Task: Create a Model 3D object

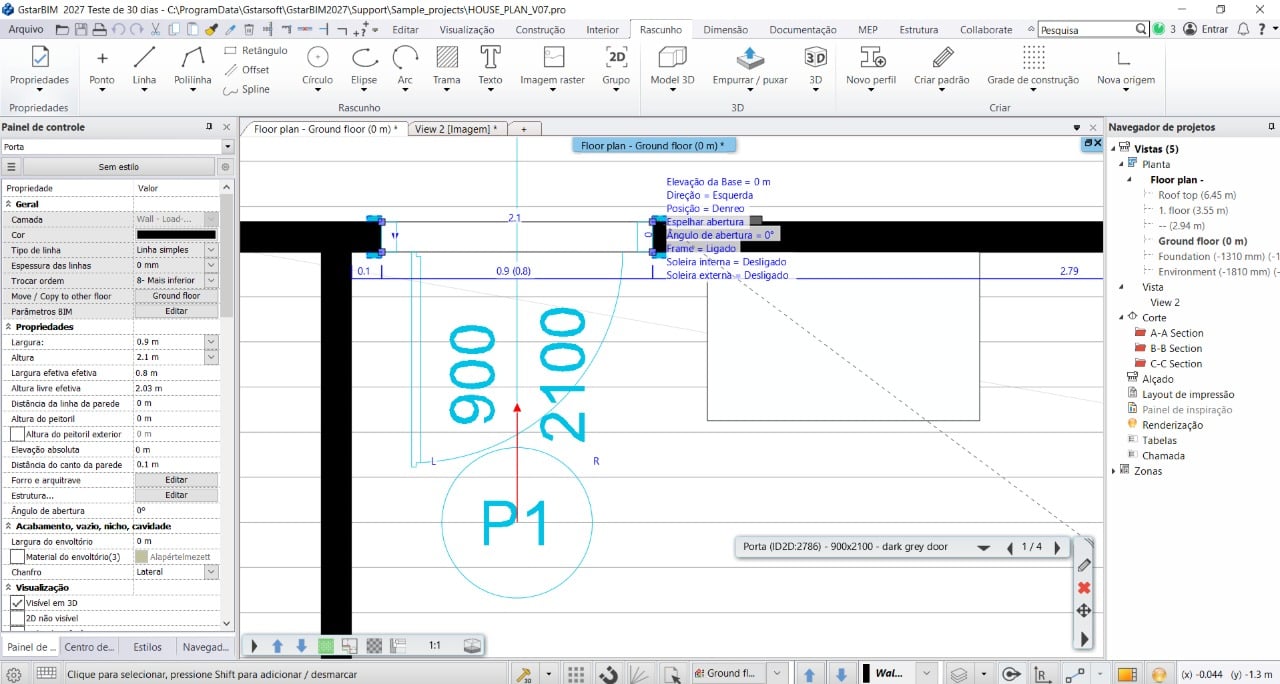Action: point(672,68)
